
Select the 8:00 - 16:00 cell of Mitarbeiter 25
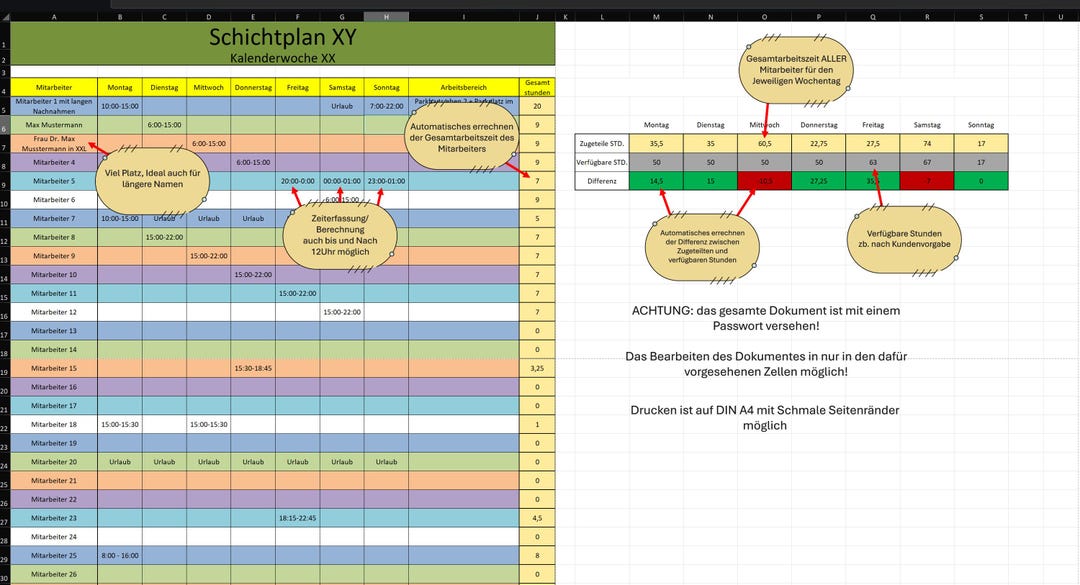click(120, 555)
